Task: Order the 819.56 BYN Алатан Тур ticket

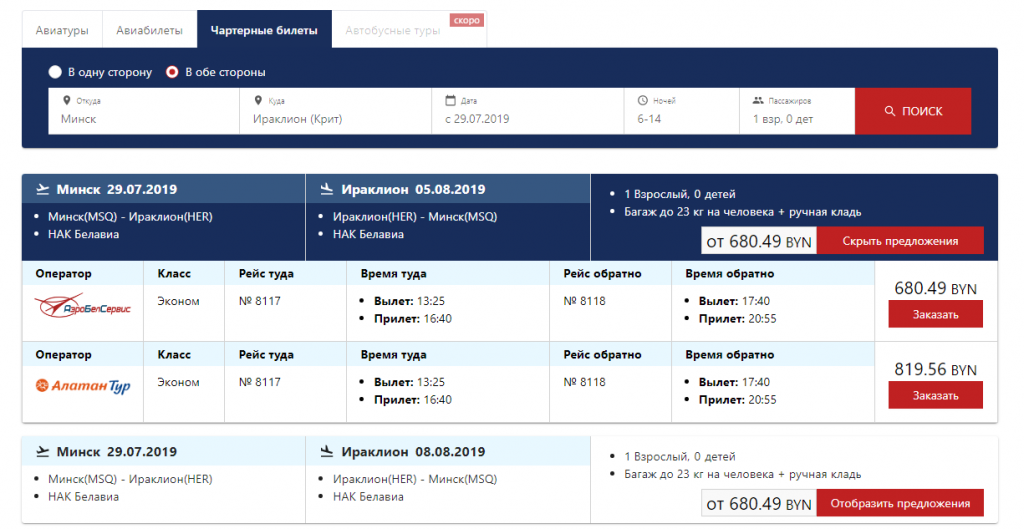Action: pyautogui.click(x=935, y=396)
